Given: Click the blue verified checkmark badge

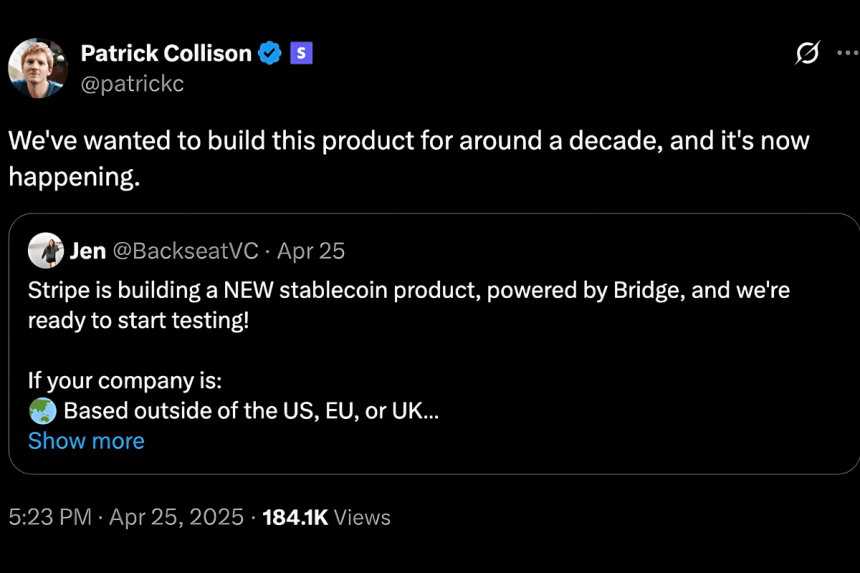Looking at the screenshot, I should 270,53.
